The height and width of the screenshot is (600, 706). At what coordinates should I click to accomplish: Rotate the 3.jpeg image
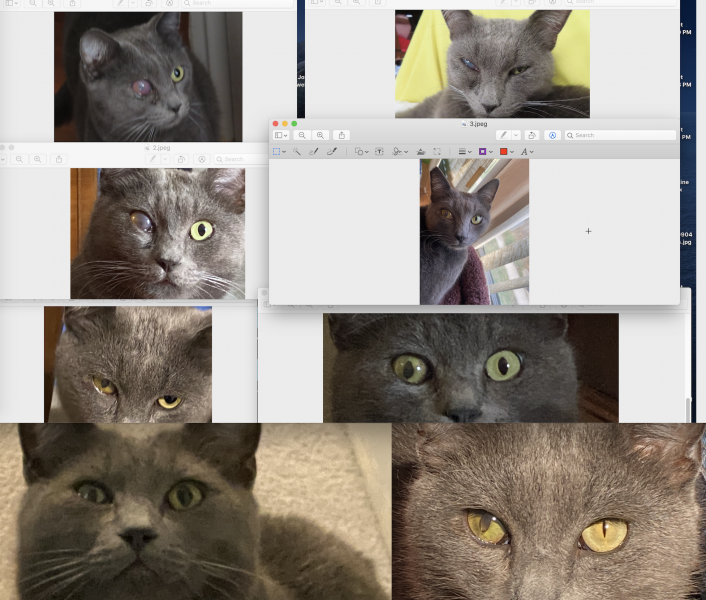[532, 135]
